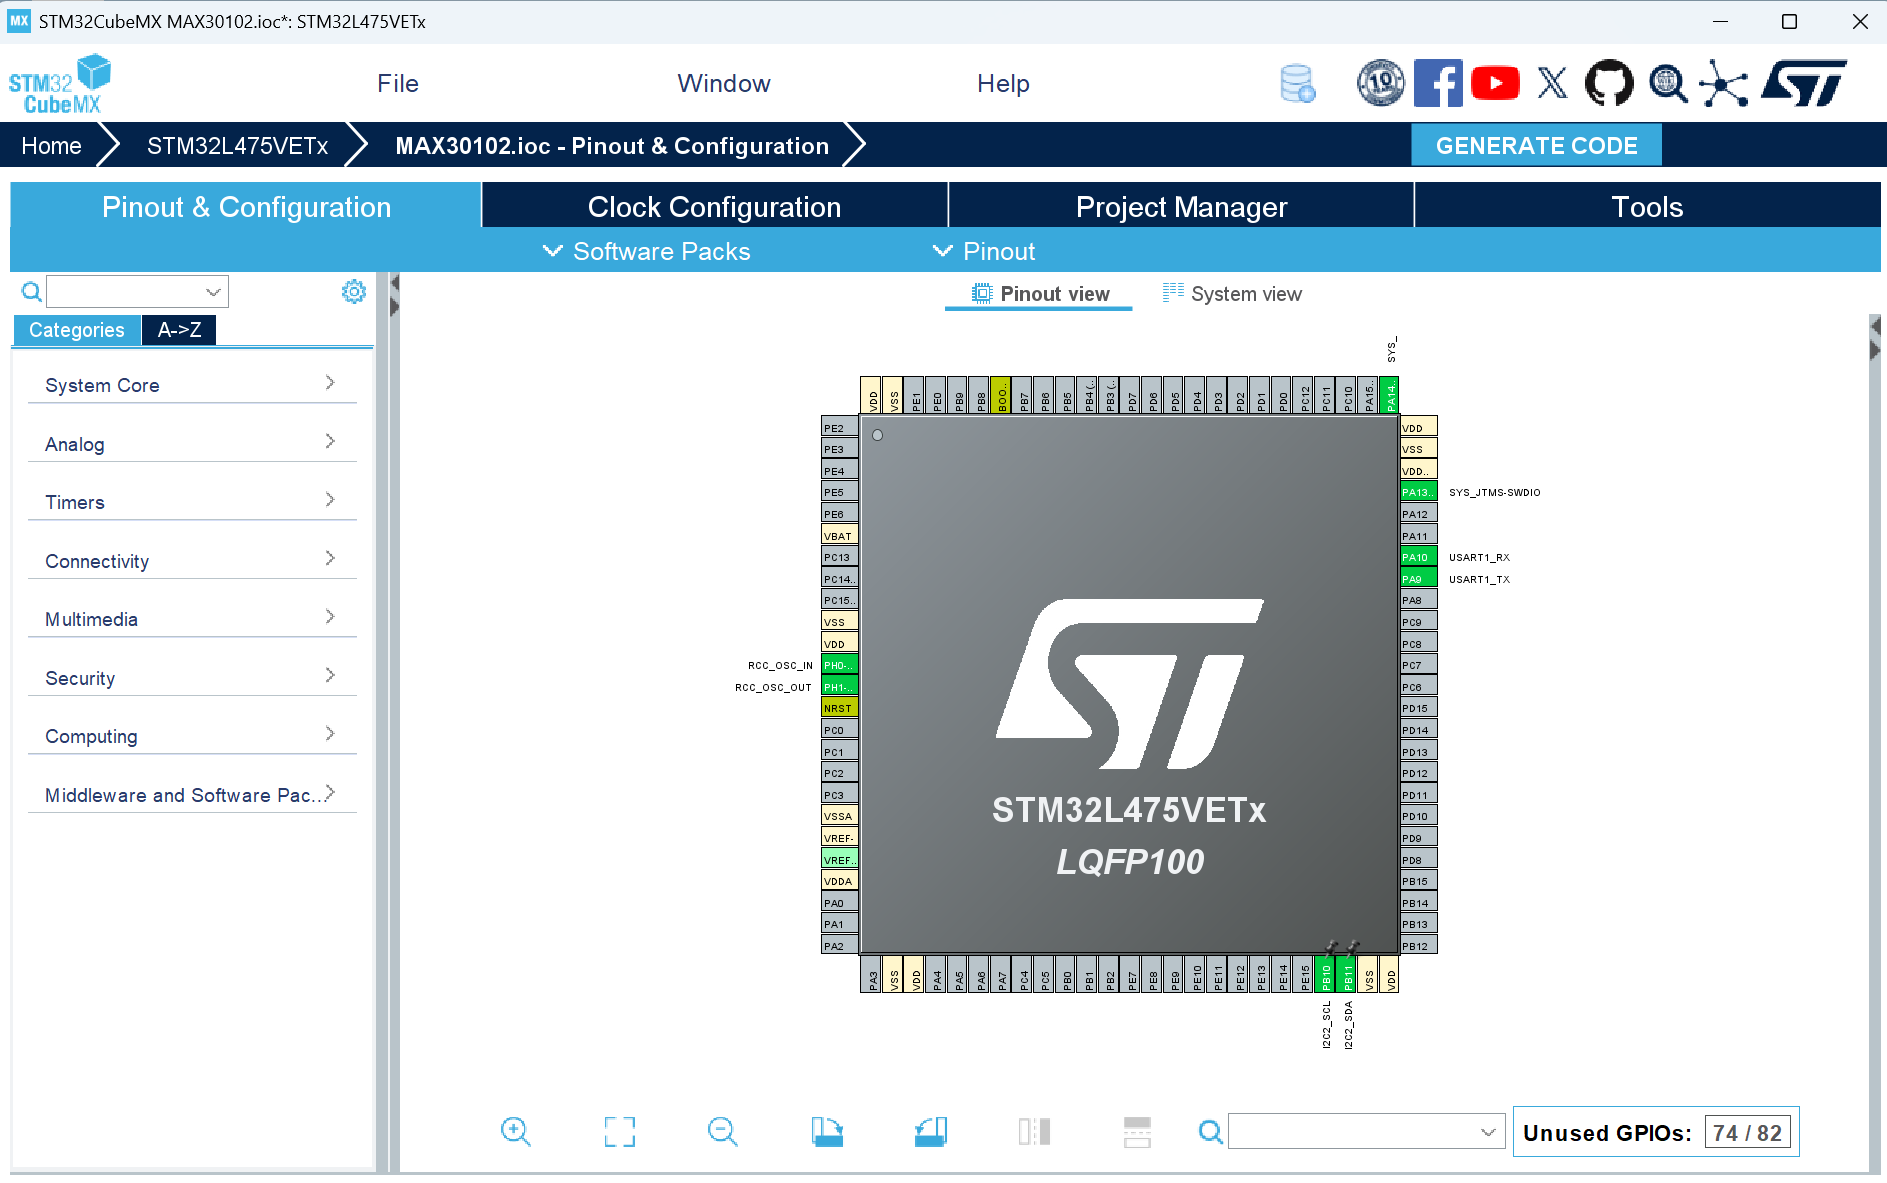
Task: Click the pin search magnifier icon
Action: coord(1210,1132)
